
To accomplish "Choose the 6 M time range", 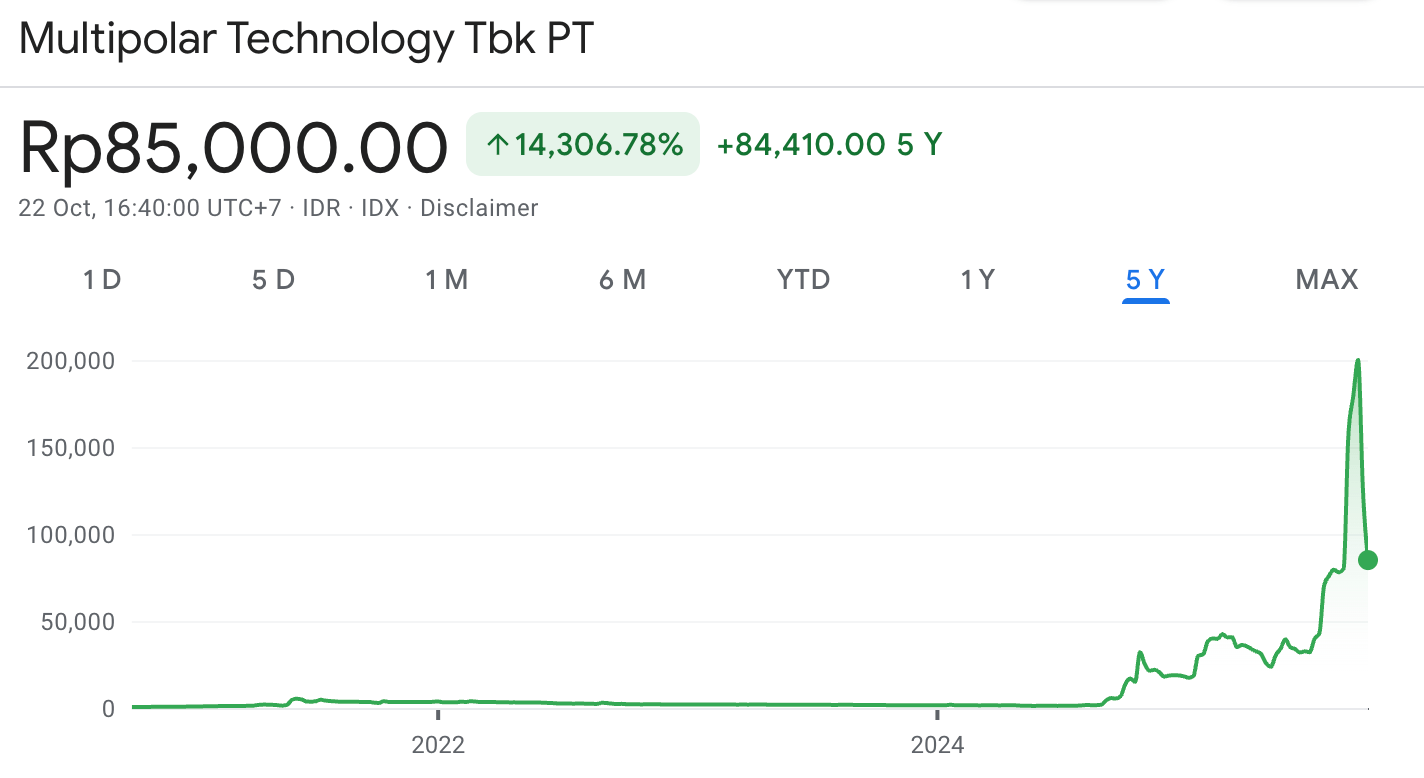I will [x=622, y=280].
